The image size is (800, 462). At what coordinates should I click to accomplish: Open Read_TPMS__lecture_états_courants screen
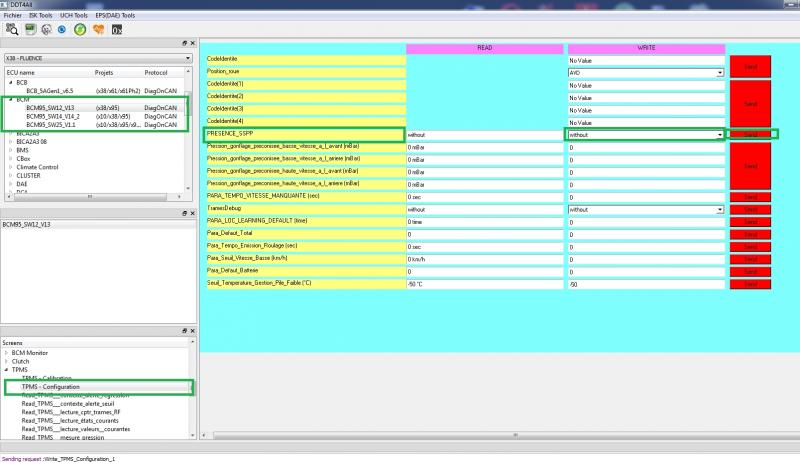pos(69,421)
